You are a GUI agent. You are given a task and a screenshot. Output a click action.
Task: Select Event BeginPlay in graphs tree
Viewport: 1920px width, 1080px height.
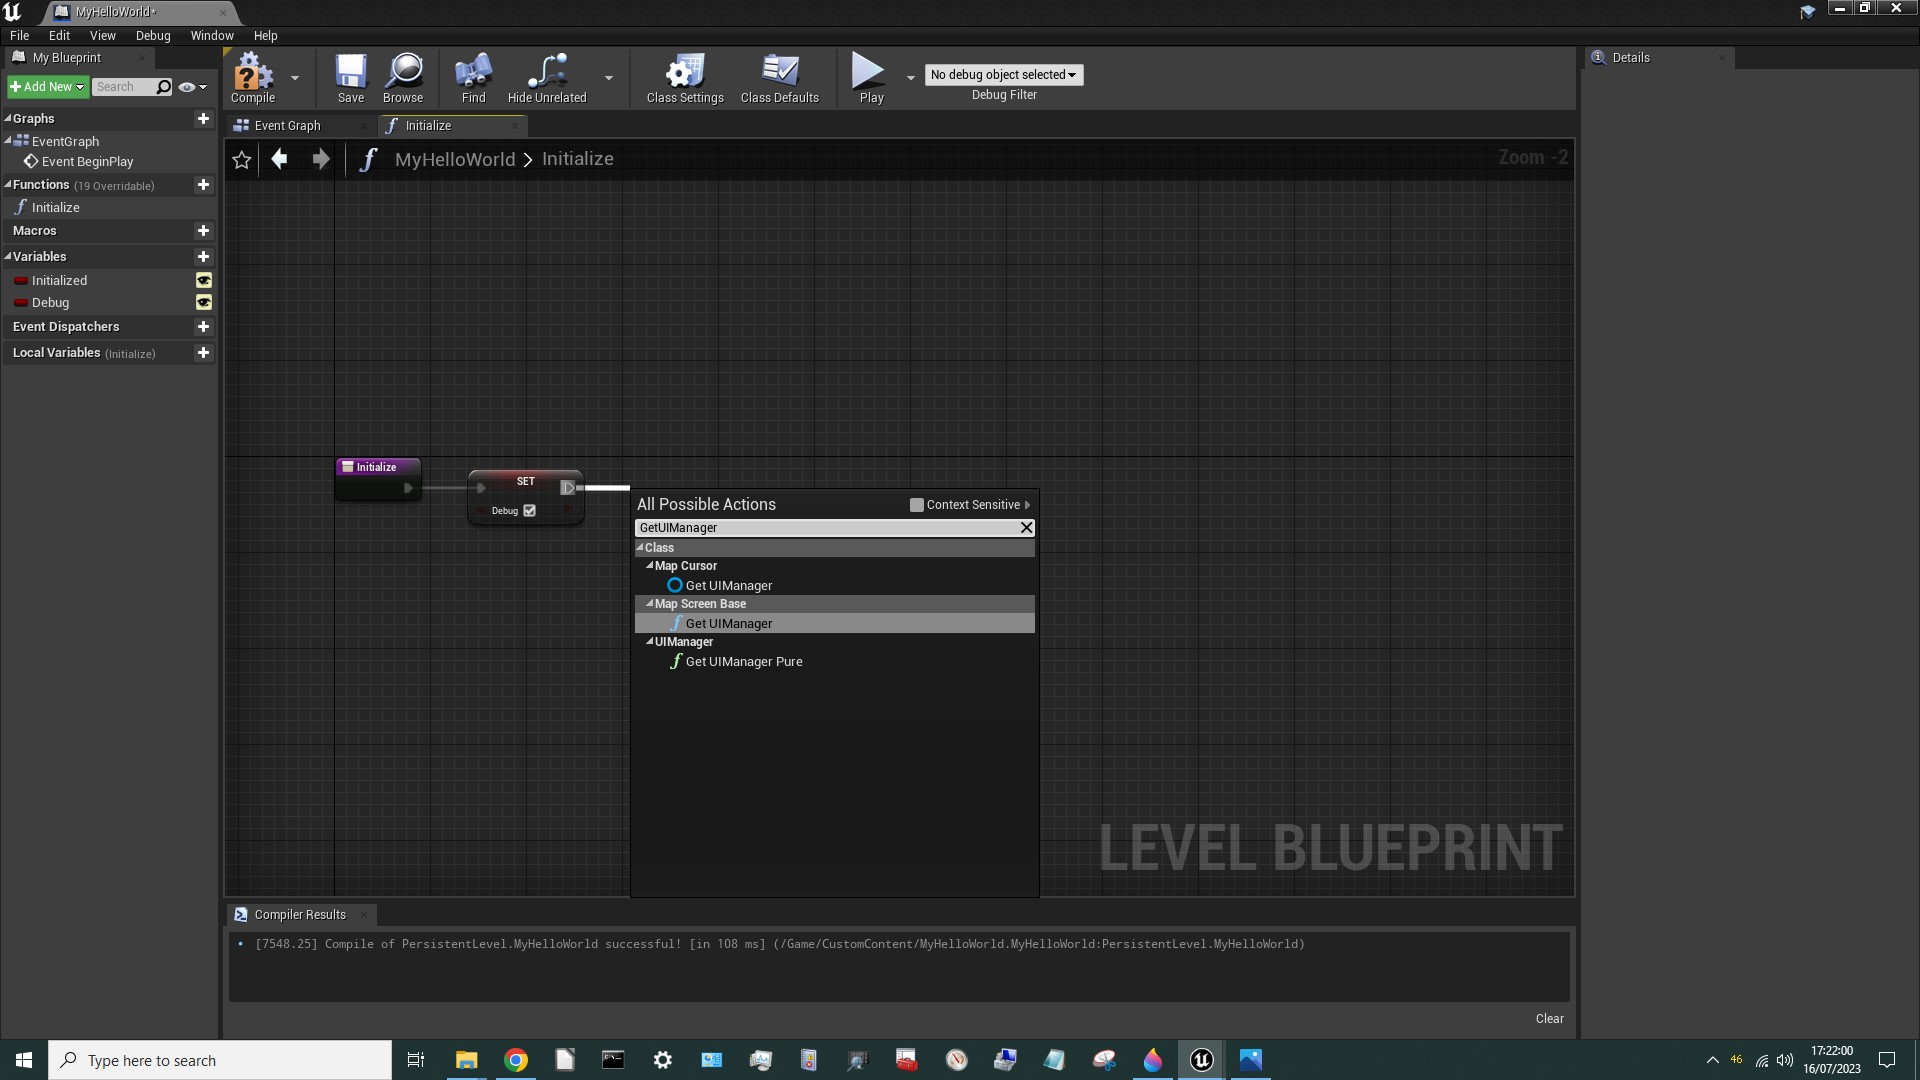(x=87, y=162)
